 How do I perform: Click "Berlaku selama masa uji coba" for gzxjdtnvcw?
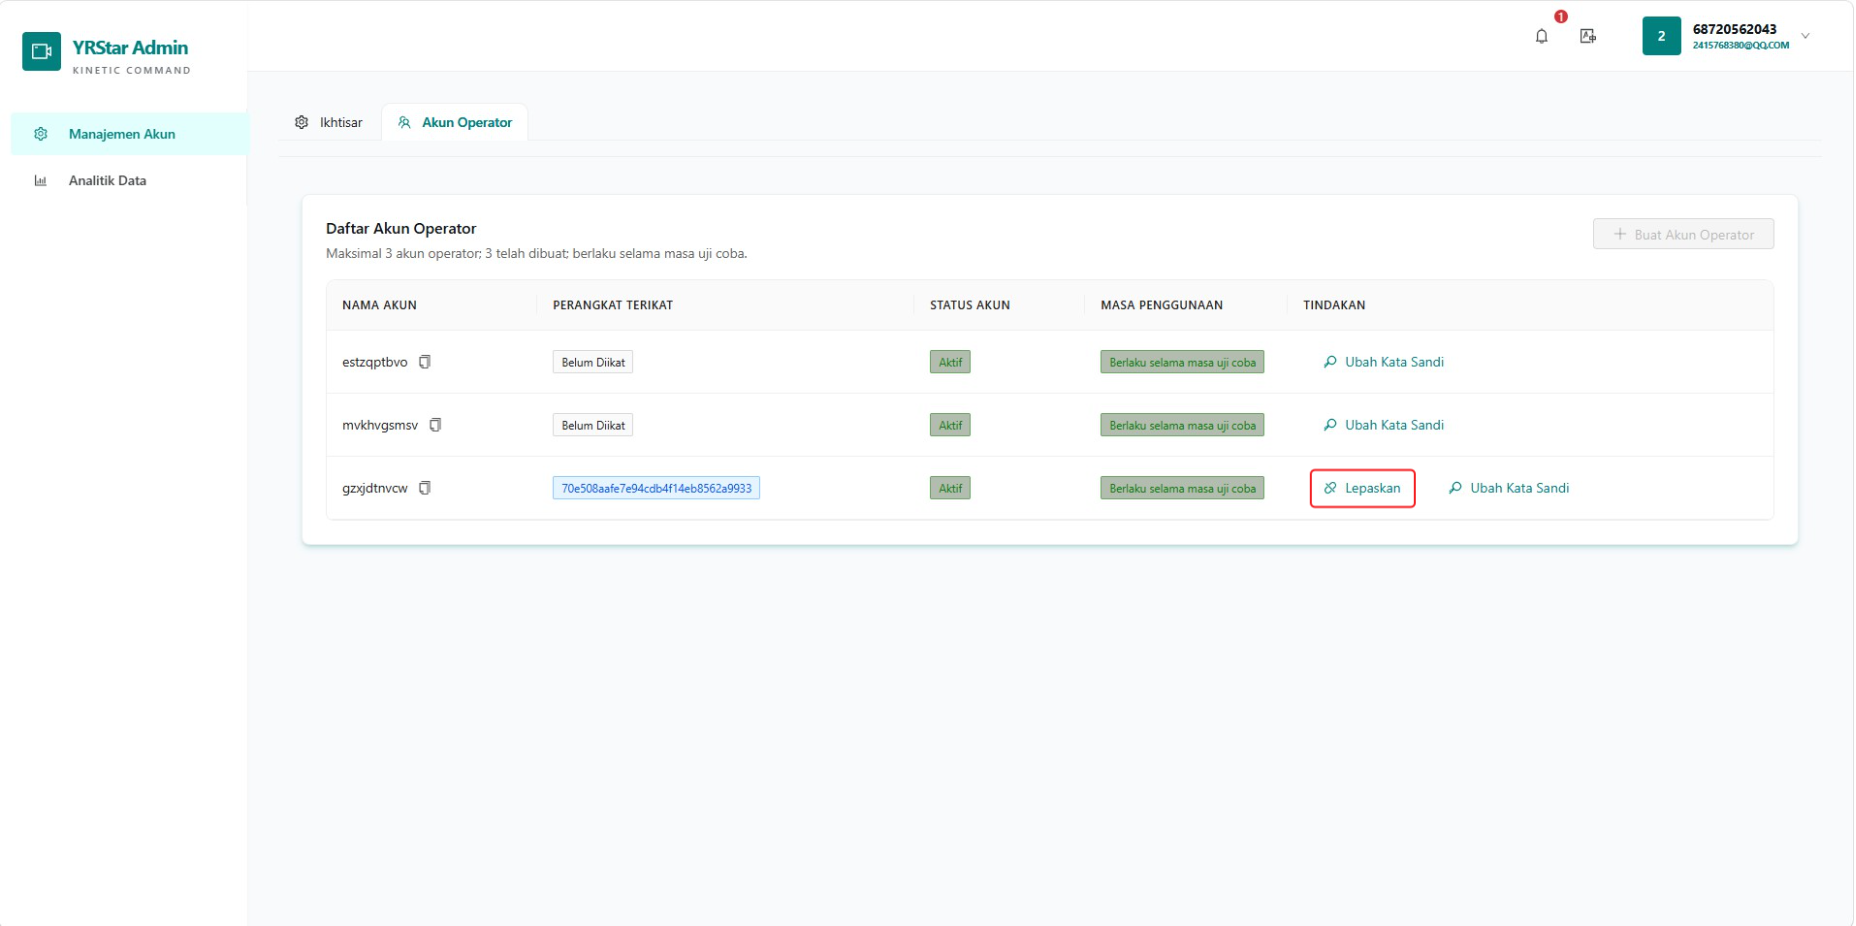point(1182,488)
